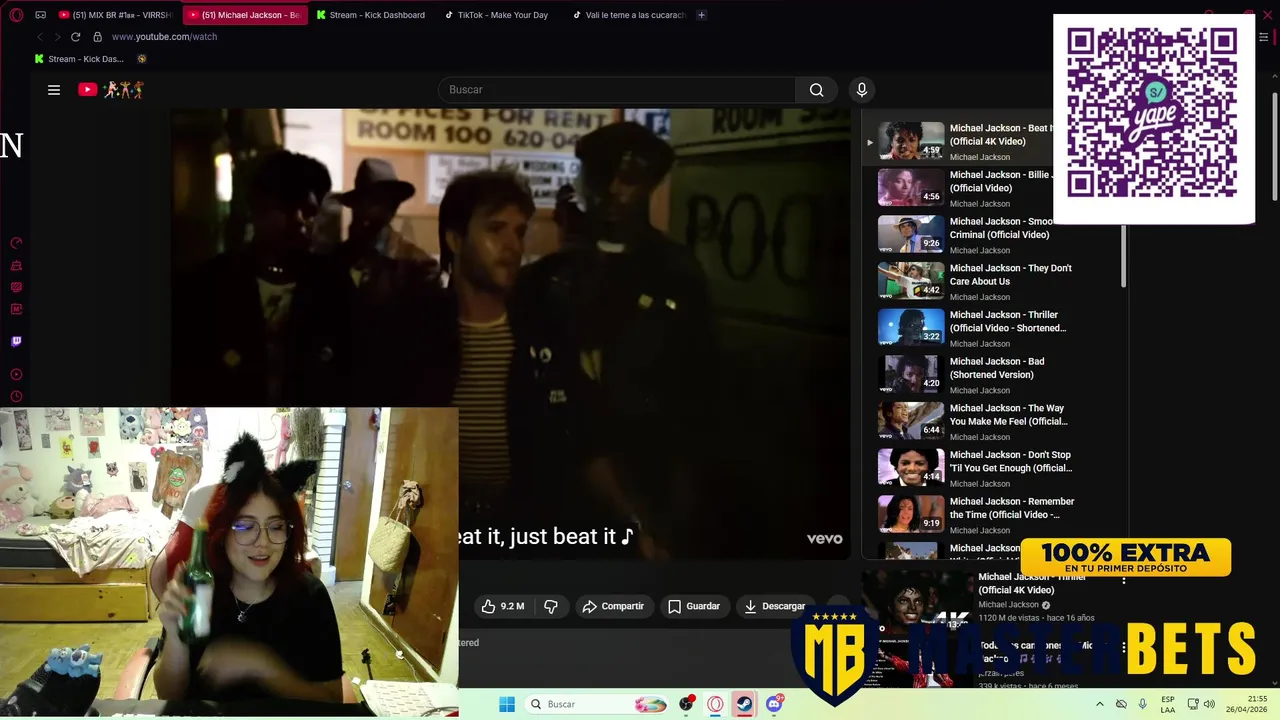Click the browser back arrow
The width and height of the screenshot is (1280, 720).
(x=39, y=37)
